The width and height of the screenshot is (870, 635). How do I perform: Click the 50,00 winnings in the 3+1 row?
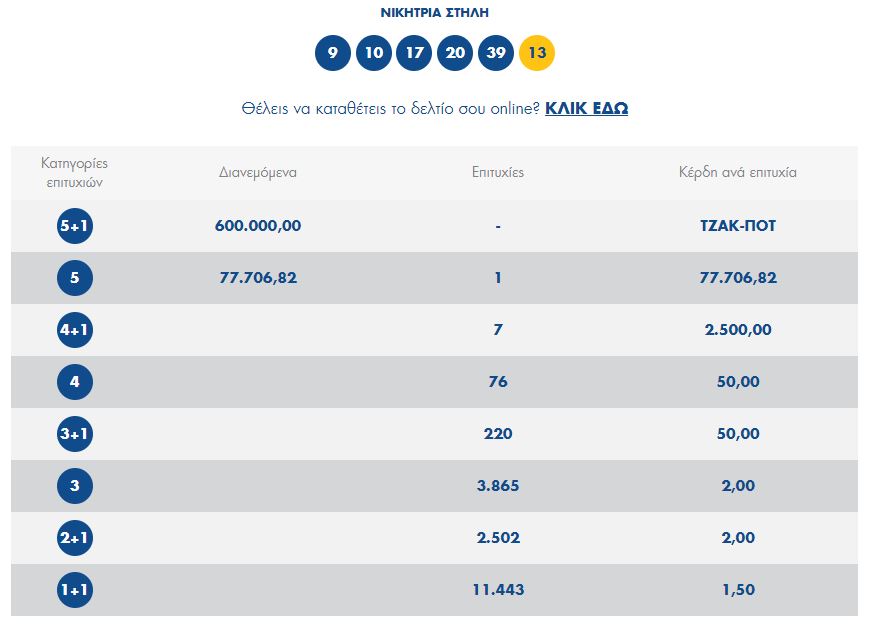point(738,434)
